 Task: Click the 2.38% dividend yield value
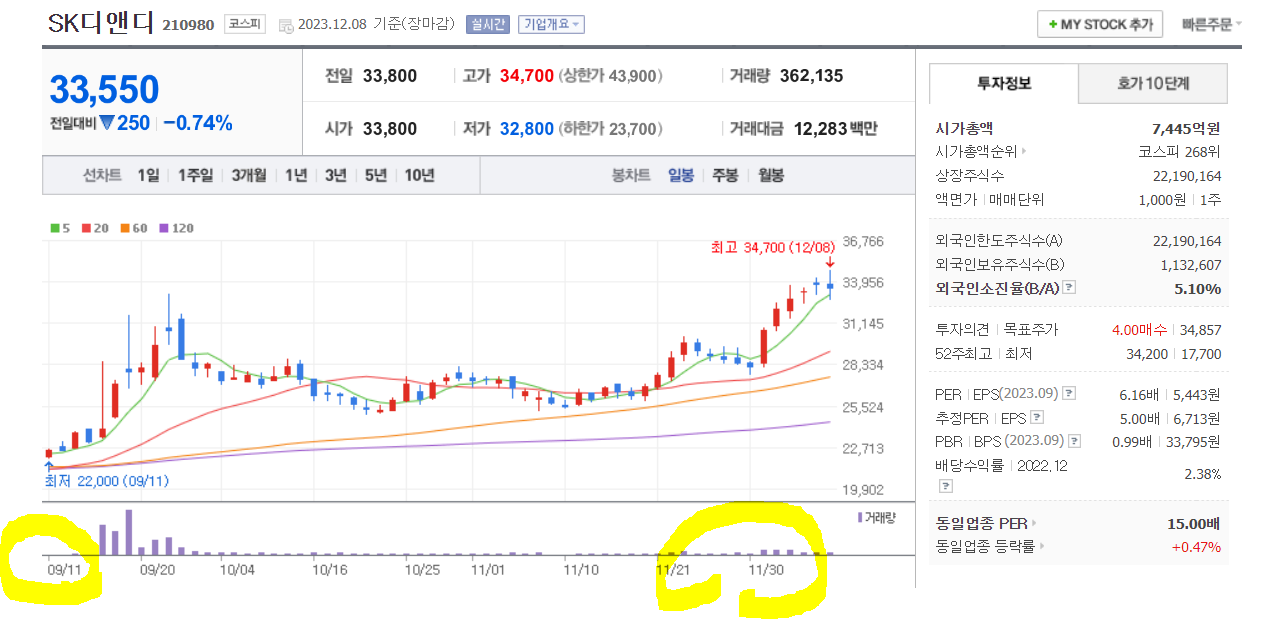[1202, 474]
